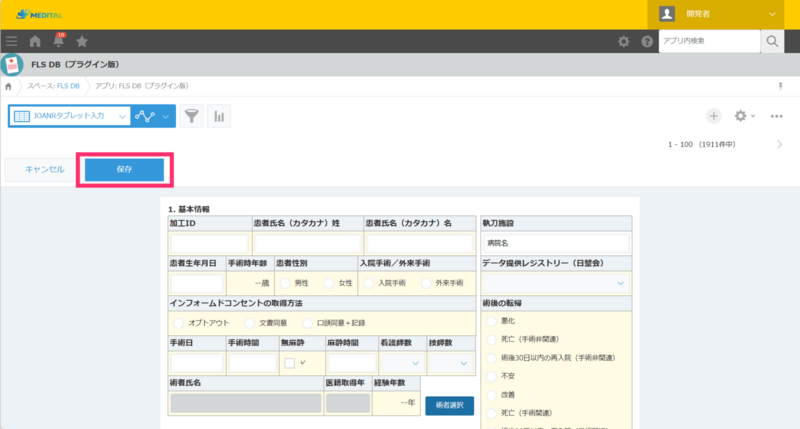Select 口頭同意＋記録 radio option
Screen dimensions: 800x429
307,323
